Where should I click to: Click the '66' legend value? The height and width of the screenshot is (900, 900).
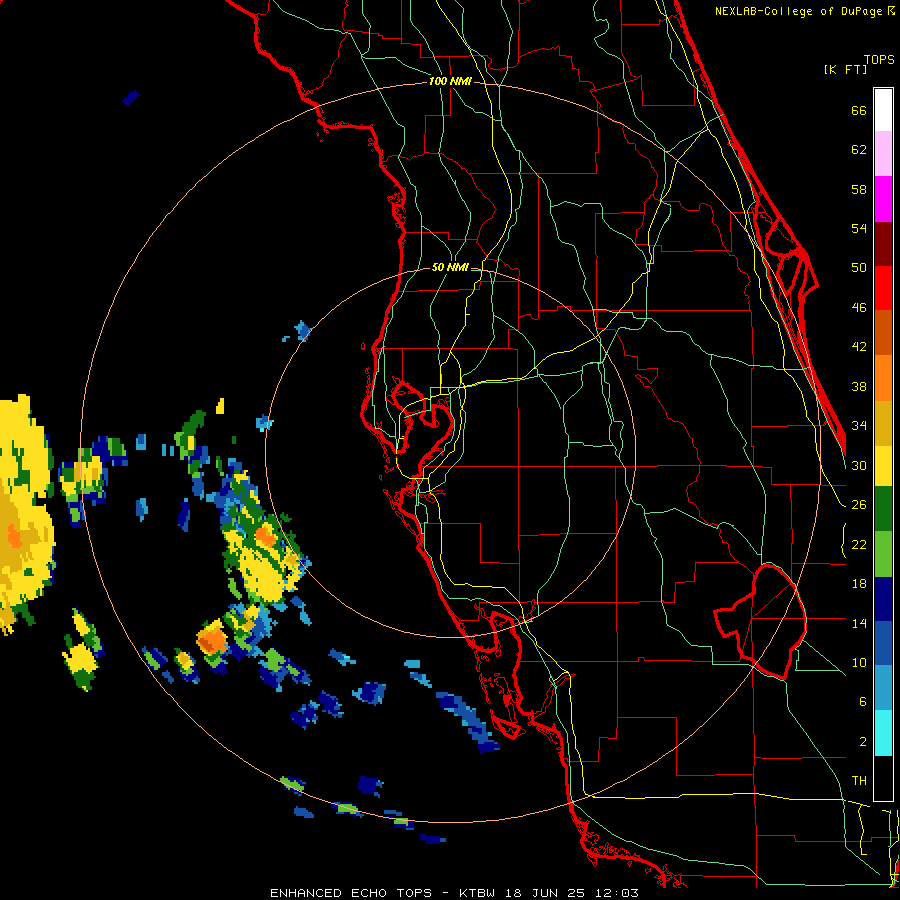point(859,110)
